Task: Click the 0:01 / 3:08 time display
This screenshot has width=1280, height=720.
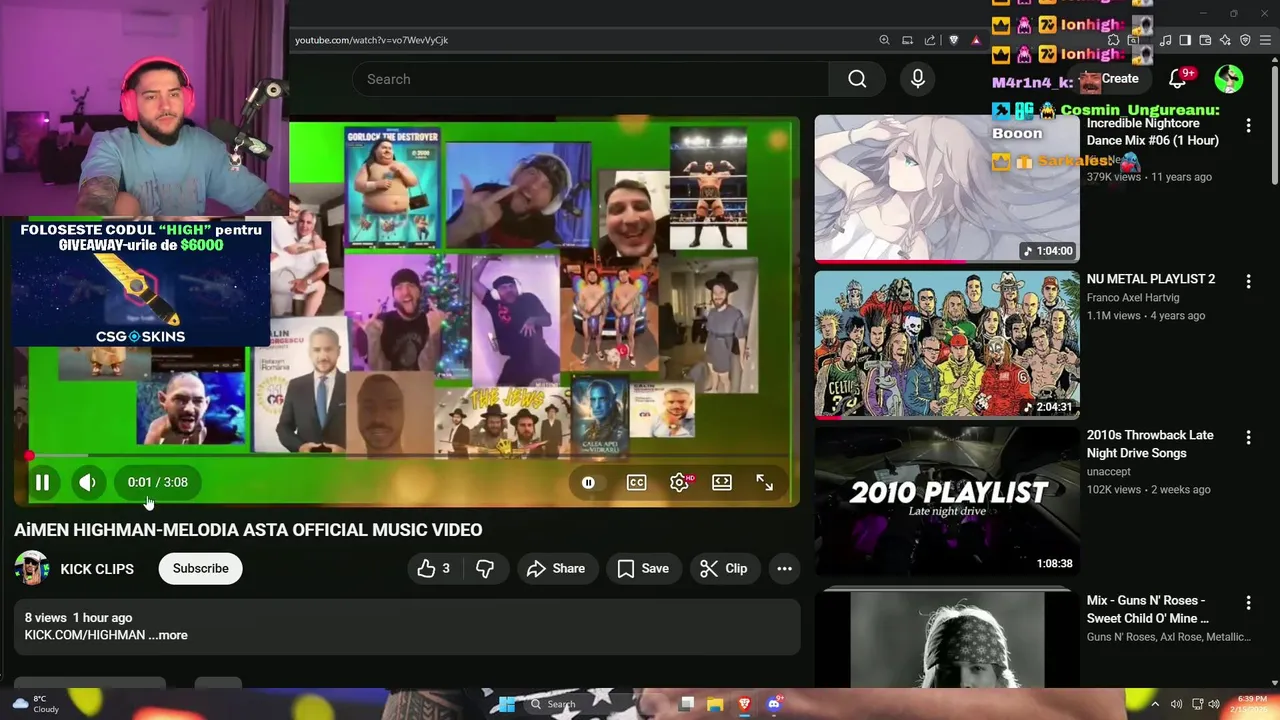Action: pos(158,482)
